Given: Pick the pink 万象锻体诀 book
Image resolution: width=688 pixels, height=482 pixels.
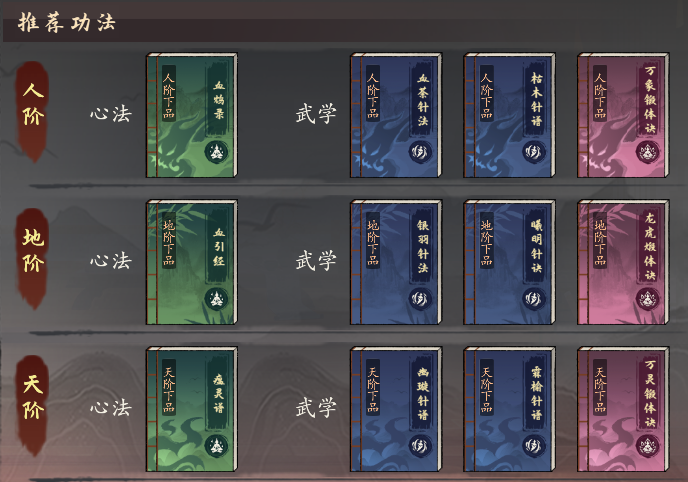Looking at the screenshot, I should pyautogui.click(x=623, y=115).
